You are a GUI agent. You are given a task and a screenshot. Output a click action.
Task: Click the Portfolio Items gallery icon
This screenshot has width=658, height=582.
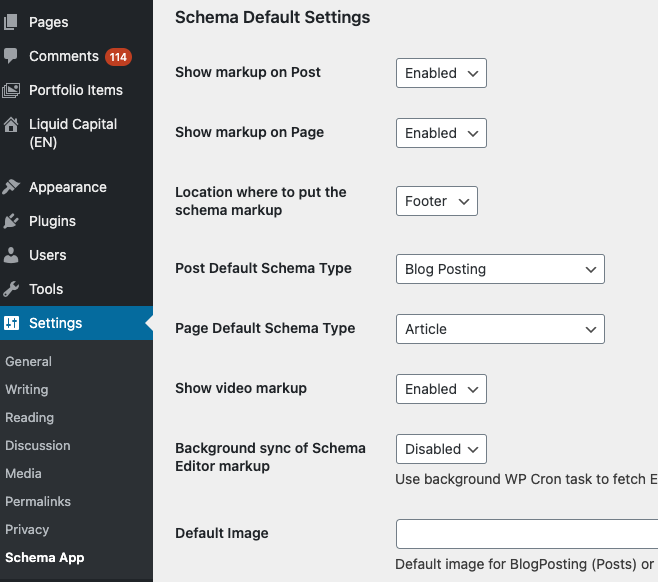pyautogui.click(x=11, y=90)
